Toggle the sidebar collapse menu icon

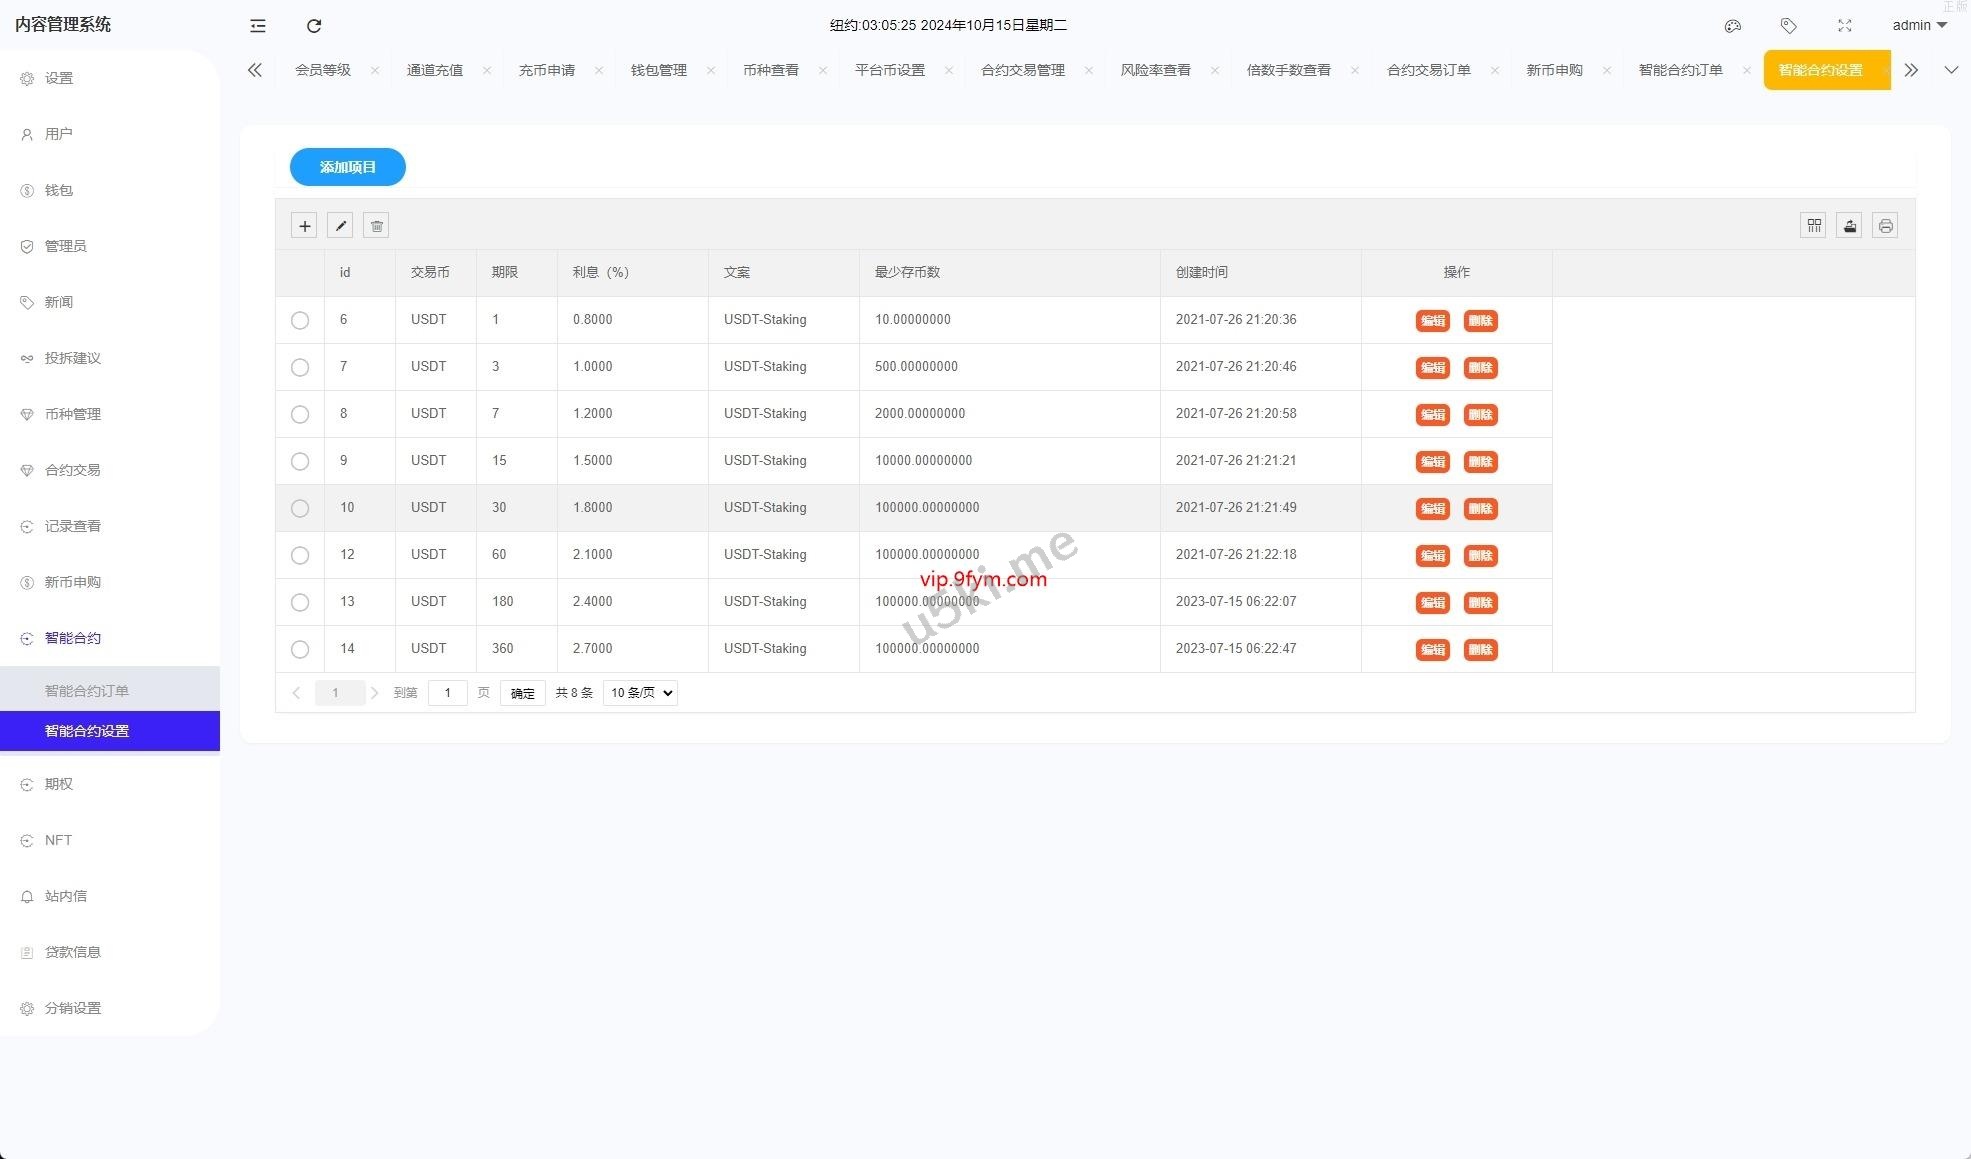coord(257,26)
